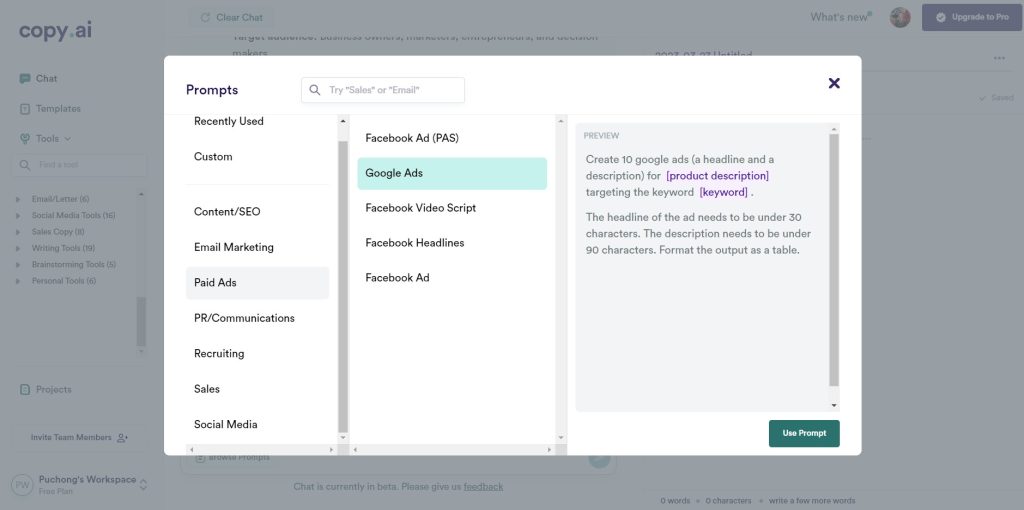
Task: Open the document three-dots menu
Action: (999, 58)
